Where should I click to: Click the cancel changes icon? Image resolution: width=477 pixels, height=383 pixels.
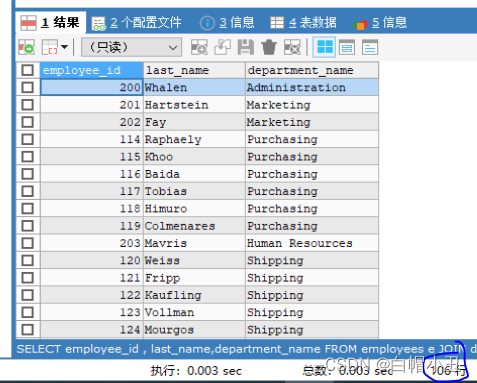[x=292, y=47]
